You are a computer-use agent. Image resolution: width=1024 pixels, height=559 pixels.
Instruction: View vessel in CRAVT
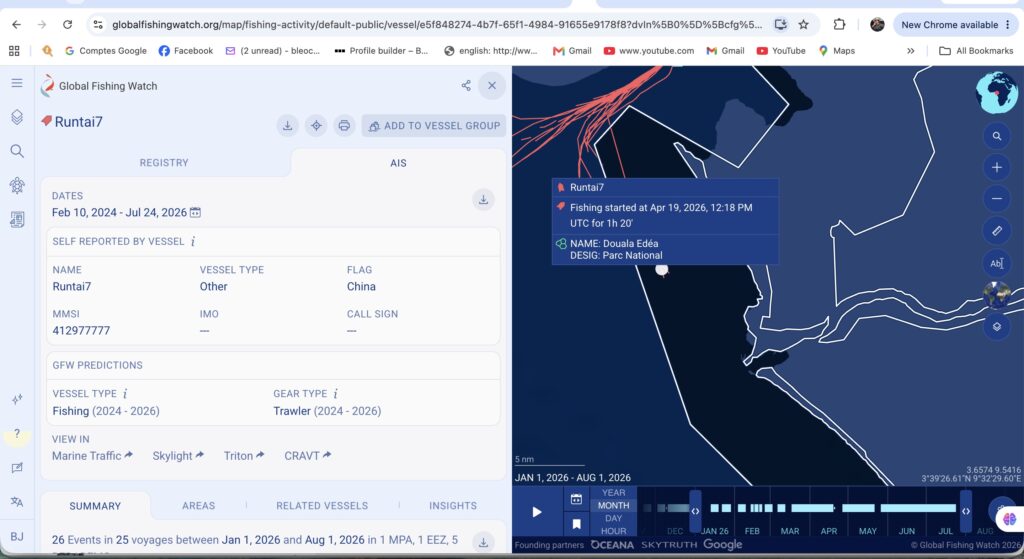pyautogui.click(x=308, y=456)
